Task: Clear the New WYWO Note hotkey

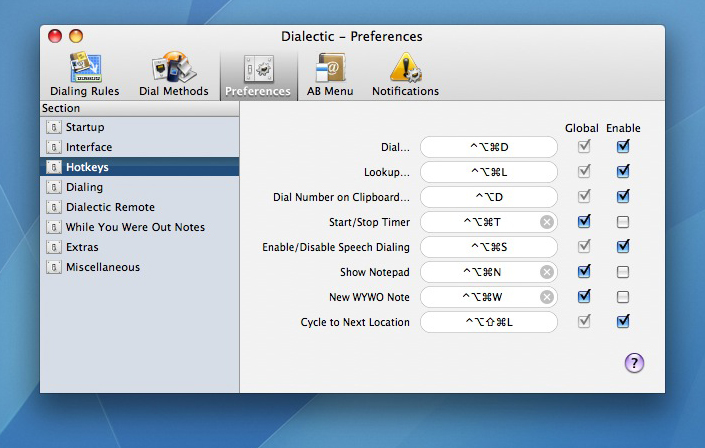Action: click(x=547, y=297)
